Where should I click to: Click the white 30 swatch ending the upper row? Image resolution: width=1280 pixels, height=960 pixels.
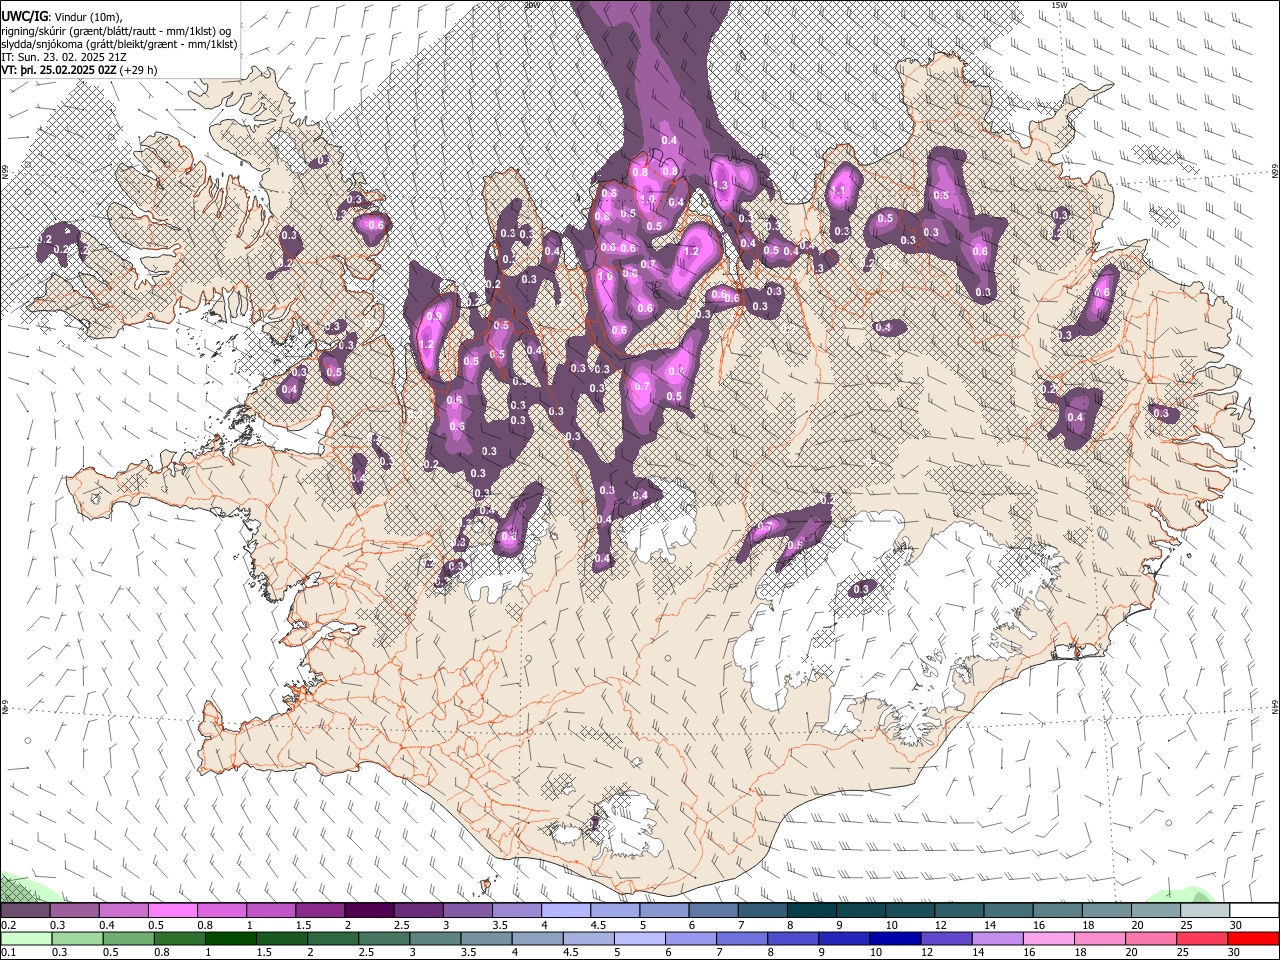(x=1255, y=911)
